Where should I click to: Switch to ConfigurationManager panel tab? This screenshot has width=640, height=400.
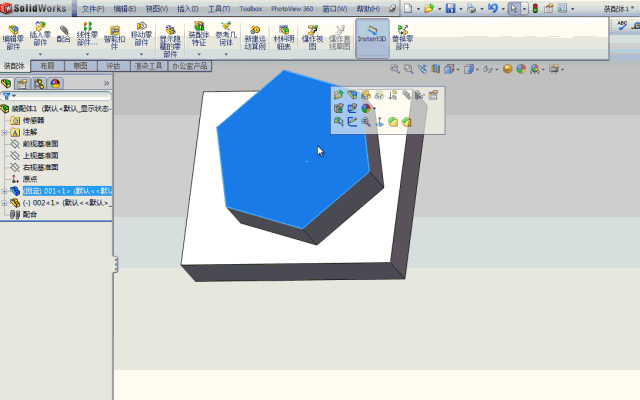[39, 84]
